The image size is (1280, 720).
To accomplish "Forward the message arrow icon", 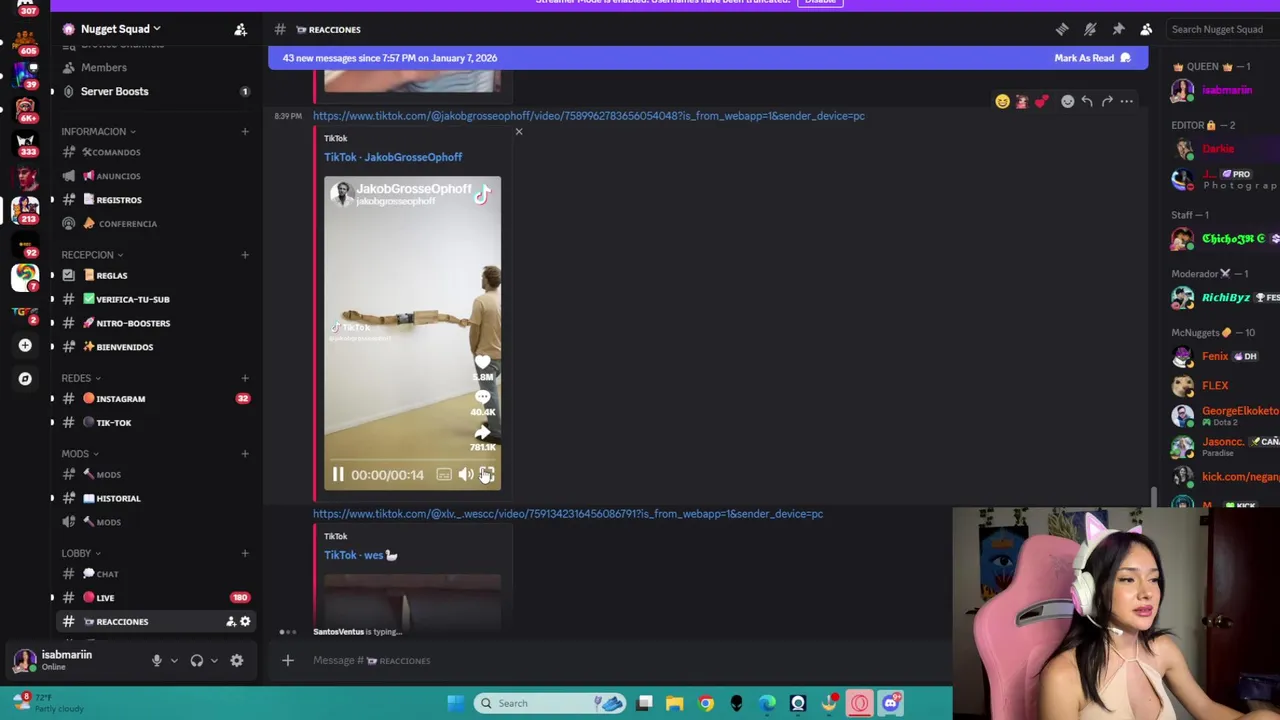I will tap(1107, 101).
